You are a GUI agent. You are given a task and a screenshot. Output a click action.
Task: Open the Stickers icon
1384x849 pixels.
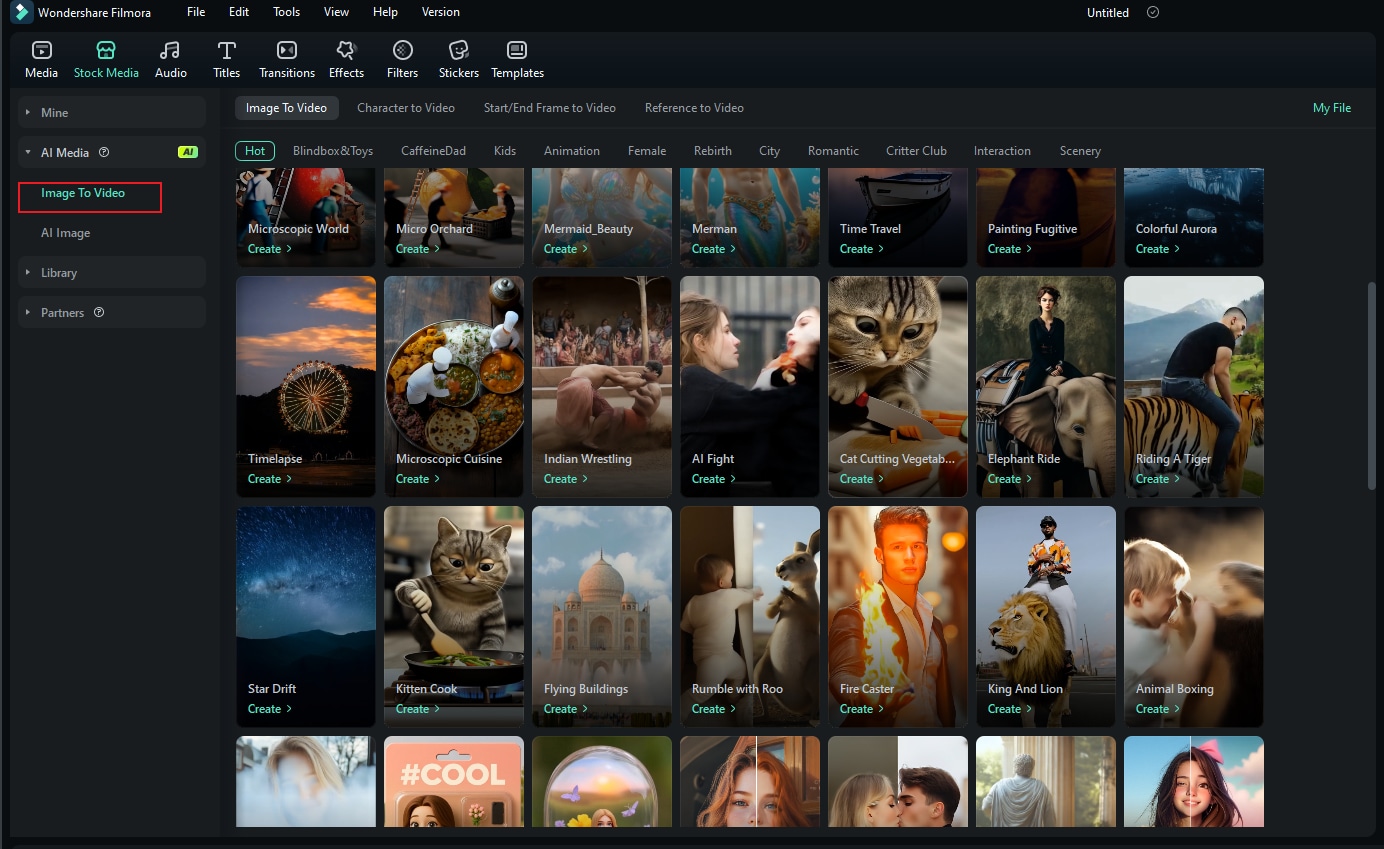tap(459, 50)
